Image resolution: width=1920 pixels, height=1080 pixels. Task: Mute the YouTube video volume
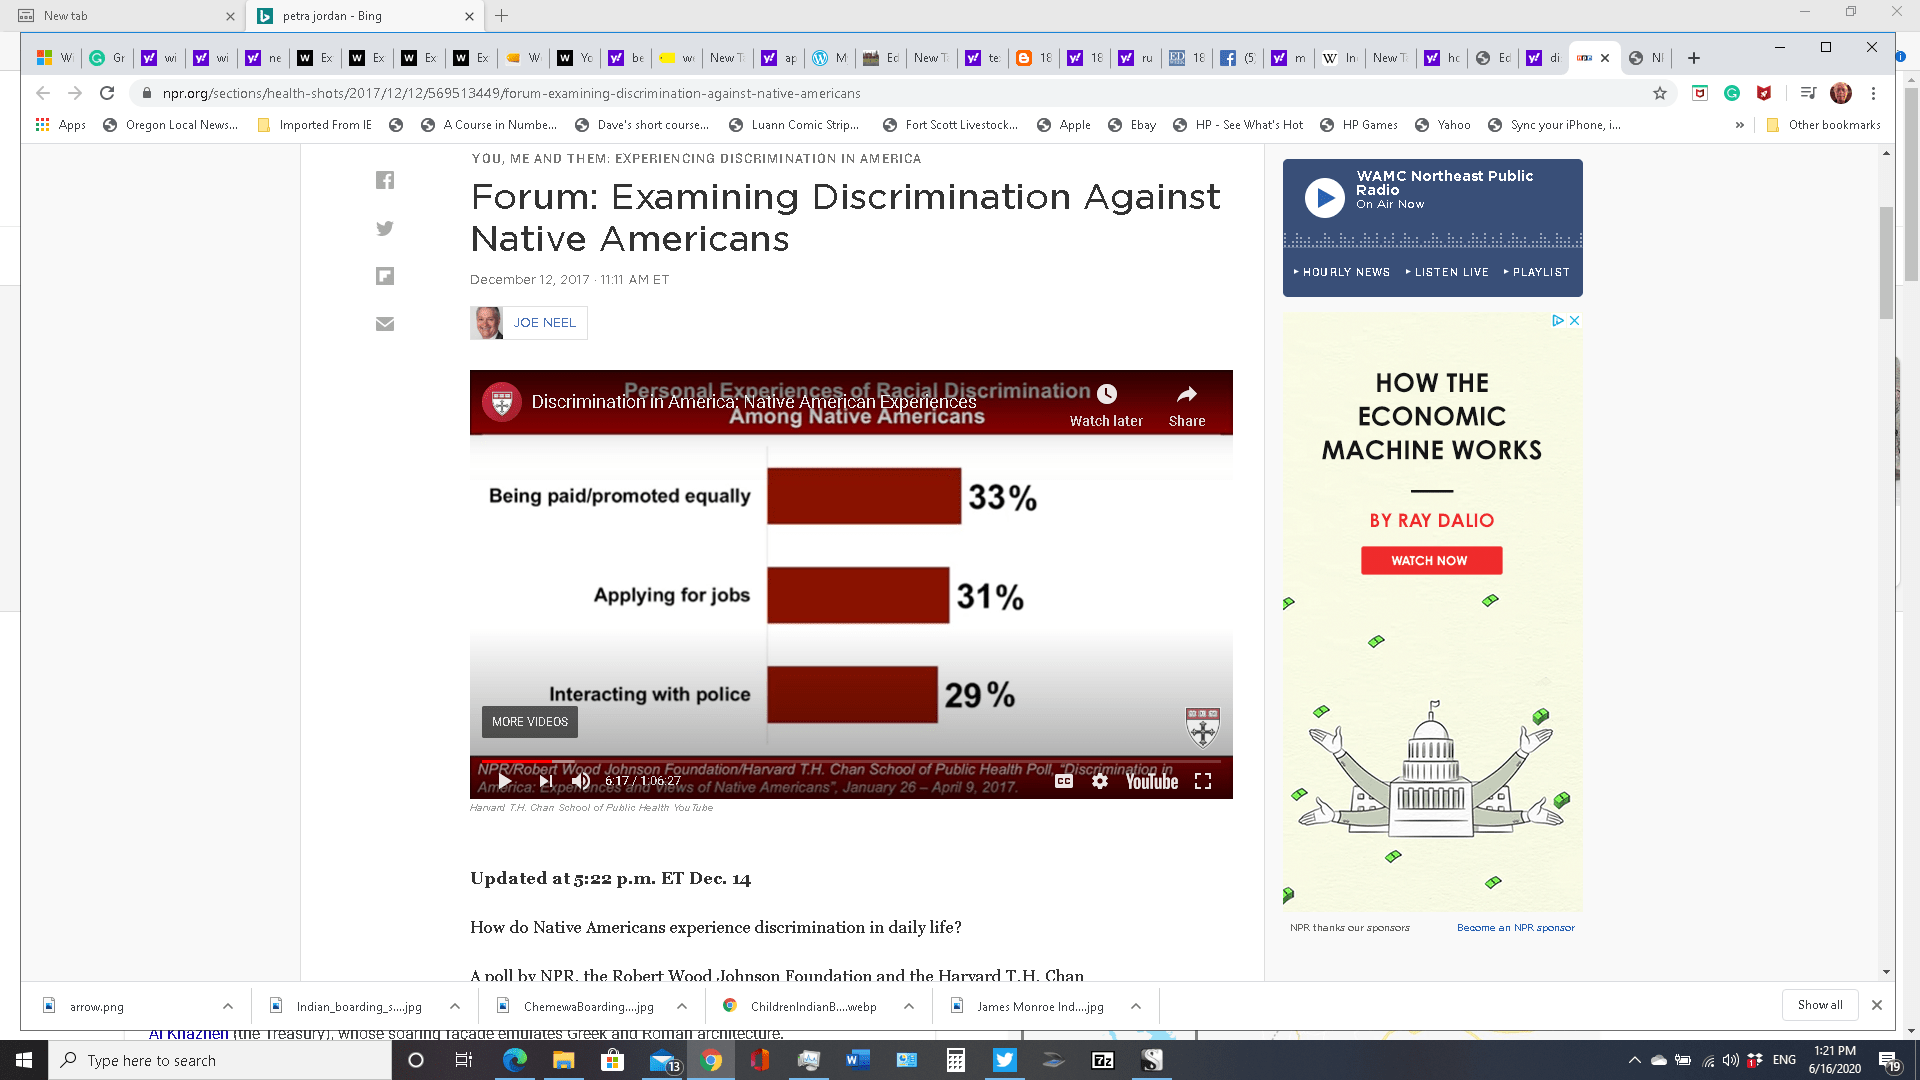pos(581,781)
